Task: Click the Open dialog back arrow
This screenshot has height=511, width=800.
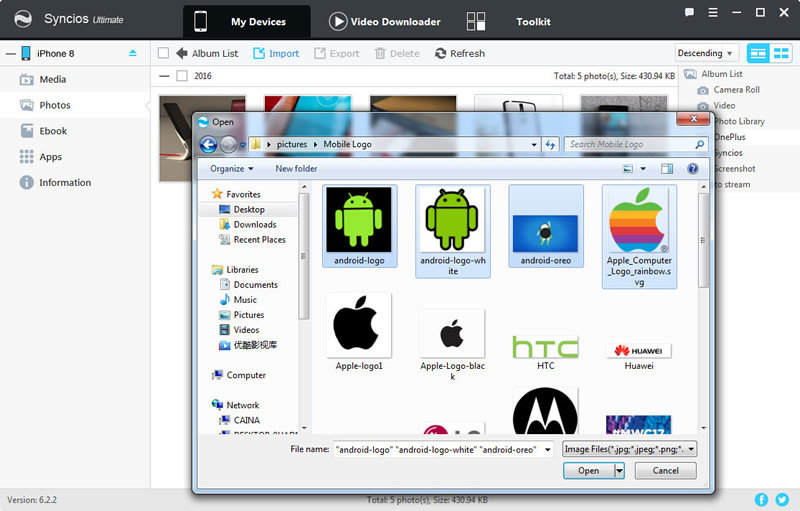Action: point(208,144)
